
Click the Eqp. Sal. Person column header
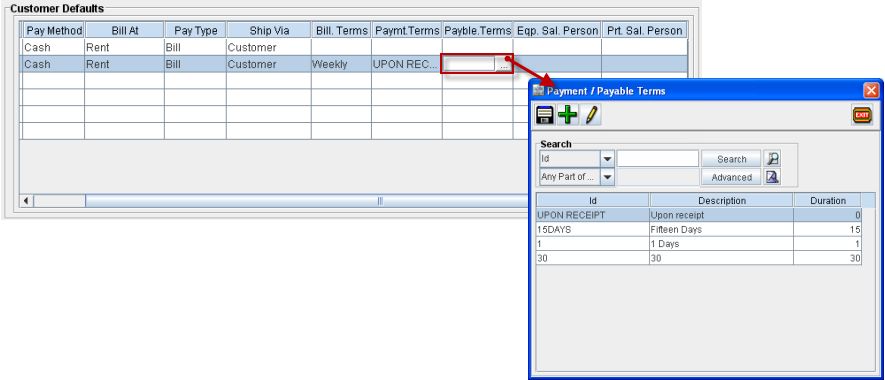[x=557, y=30]
